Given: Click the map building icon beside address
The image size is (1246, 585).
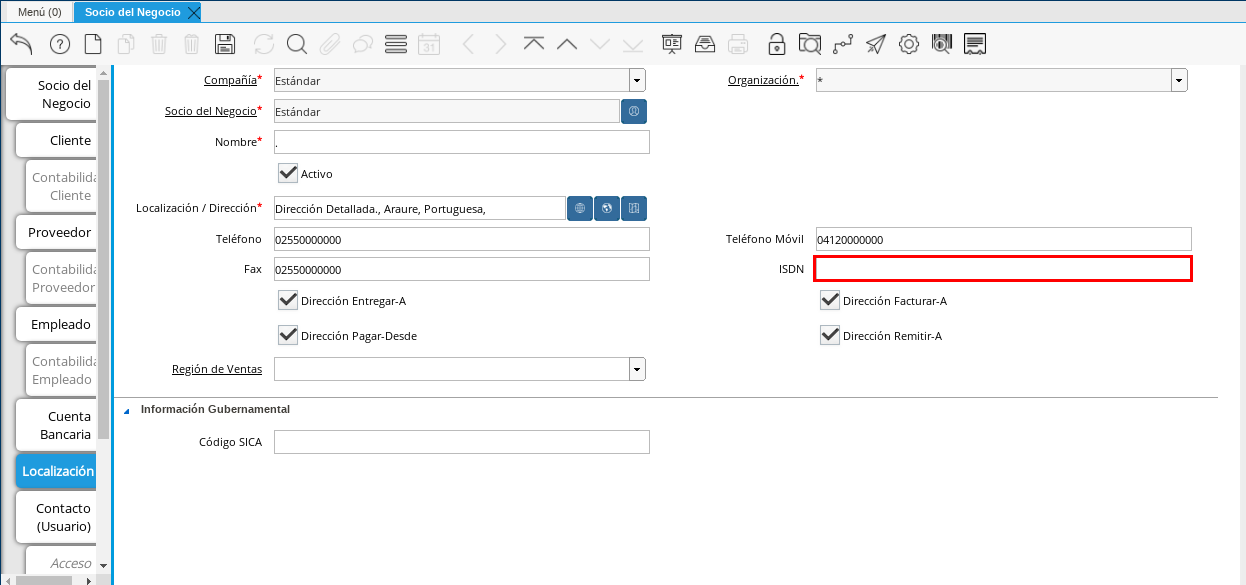Looking at the screenshot, I should pos(634,208).
